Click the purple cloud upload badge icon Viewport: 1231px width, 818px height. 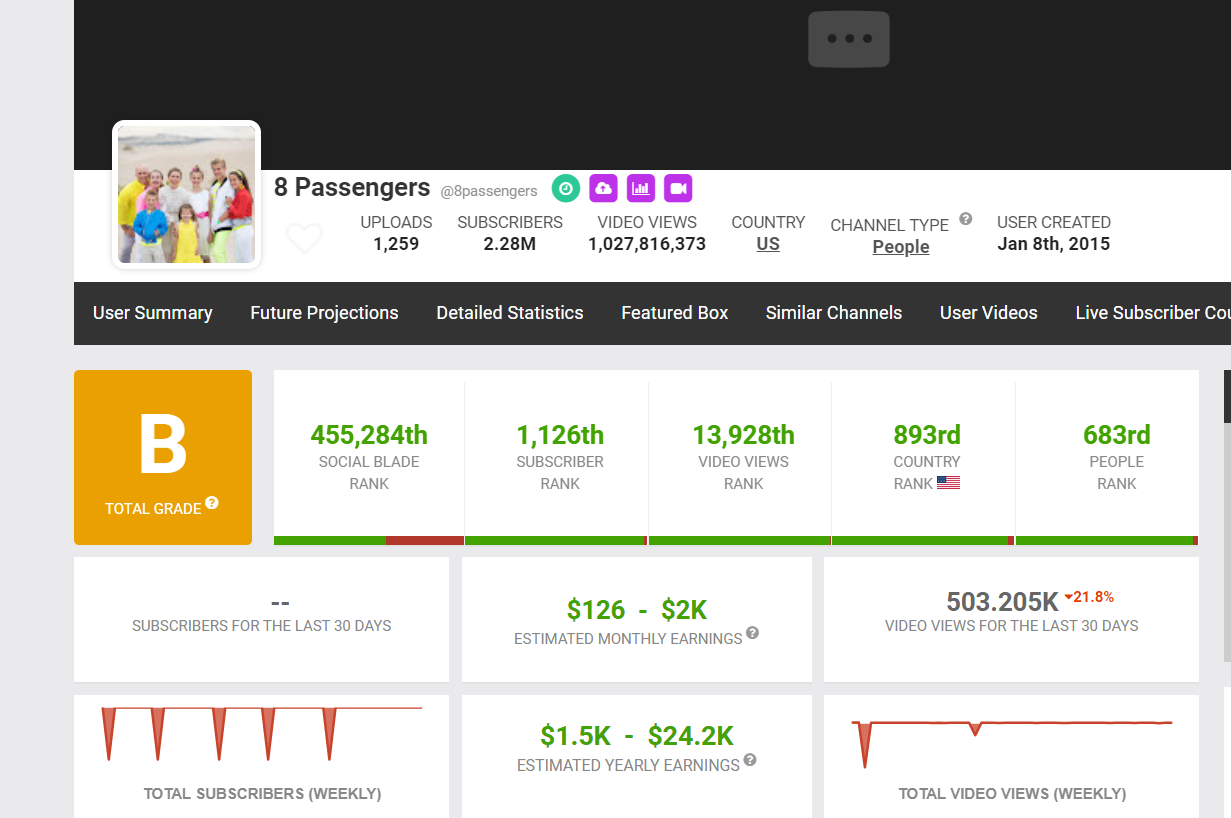tap(603, 188)
